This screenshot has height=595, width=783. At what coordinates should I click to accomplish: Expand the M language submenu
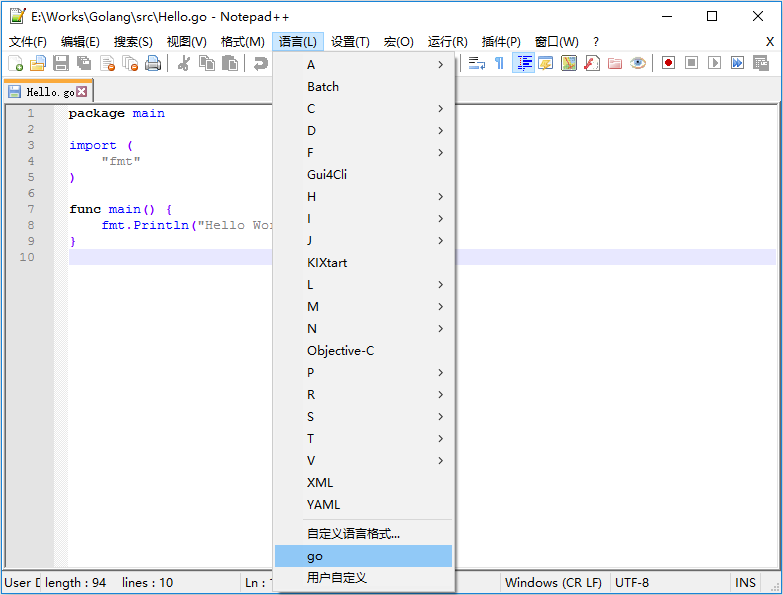[364, 306]
